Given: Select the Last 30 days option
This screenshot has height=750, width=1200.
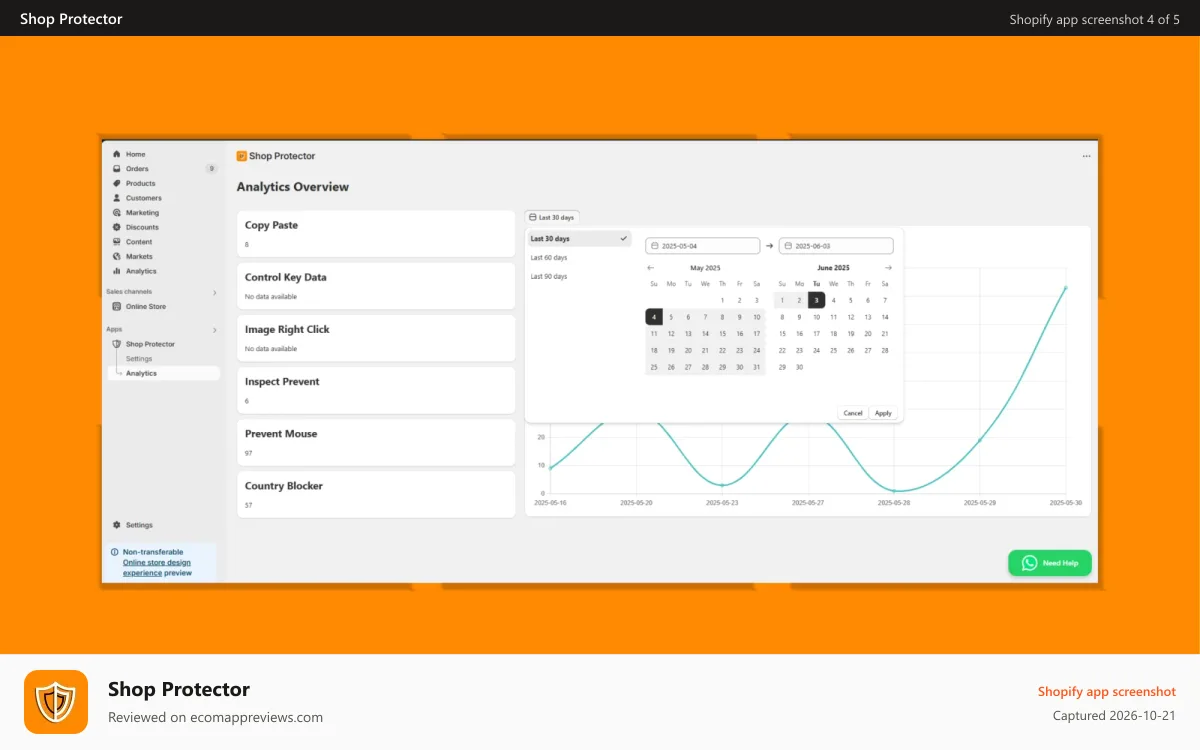Looking at the screenshot, I should 580,239.
